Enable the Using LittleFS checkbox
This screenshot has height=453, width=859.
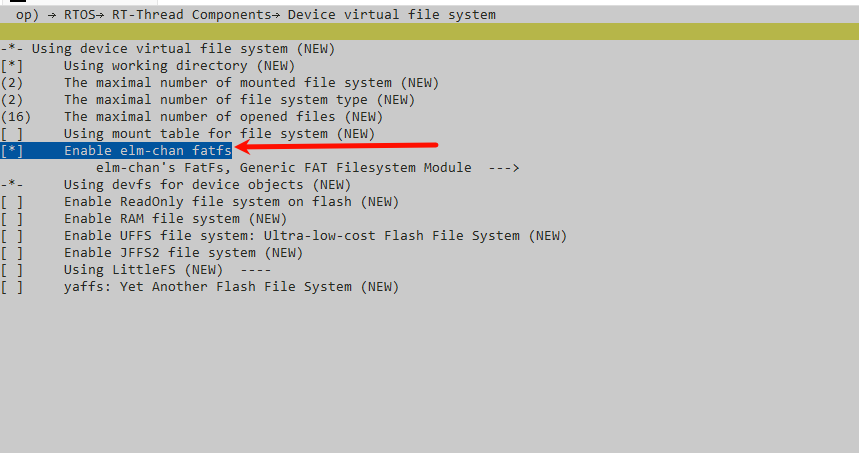click(12, 269)
